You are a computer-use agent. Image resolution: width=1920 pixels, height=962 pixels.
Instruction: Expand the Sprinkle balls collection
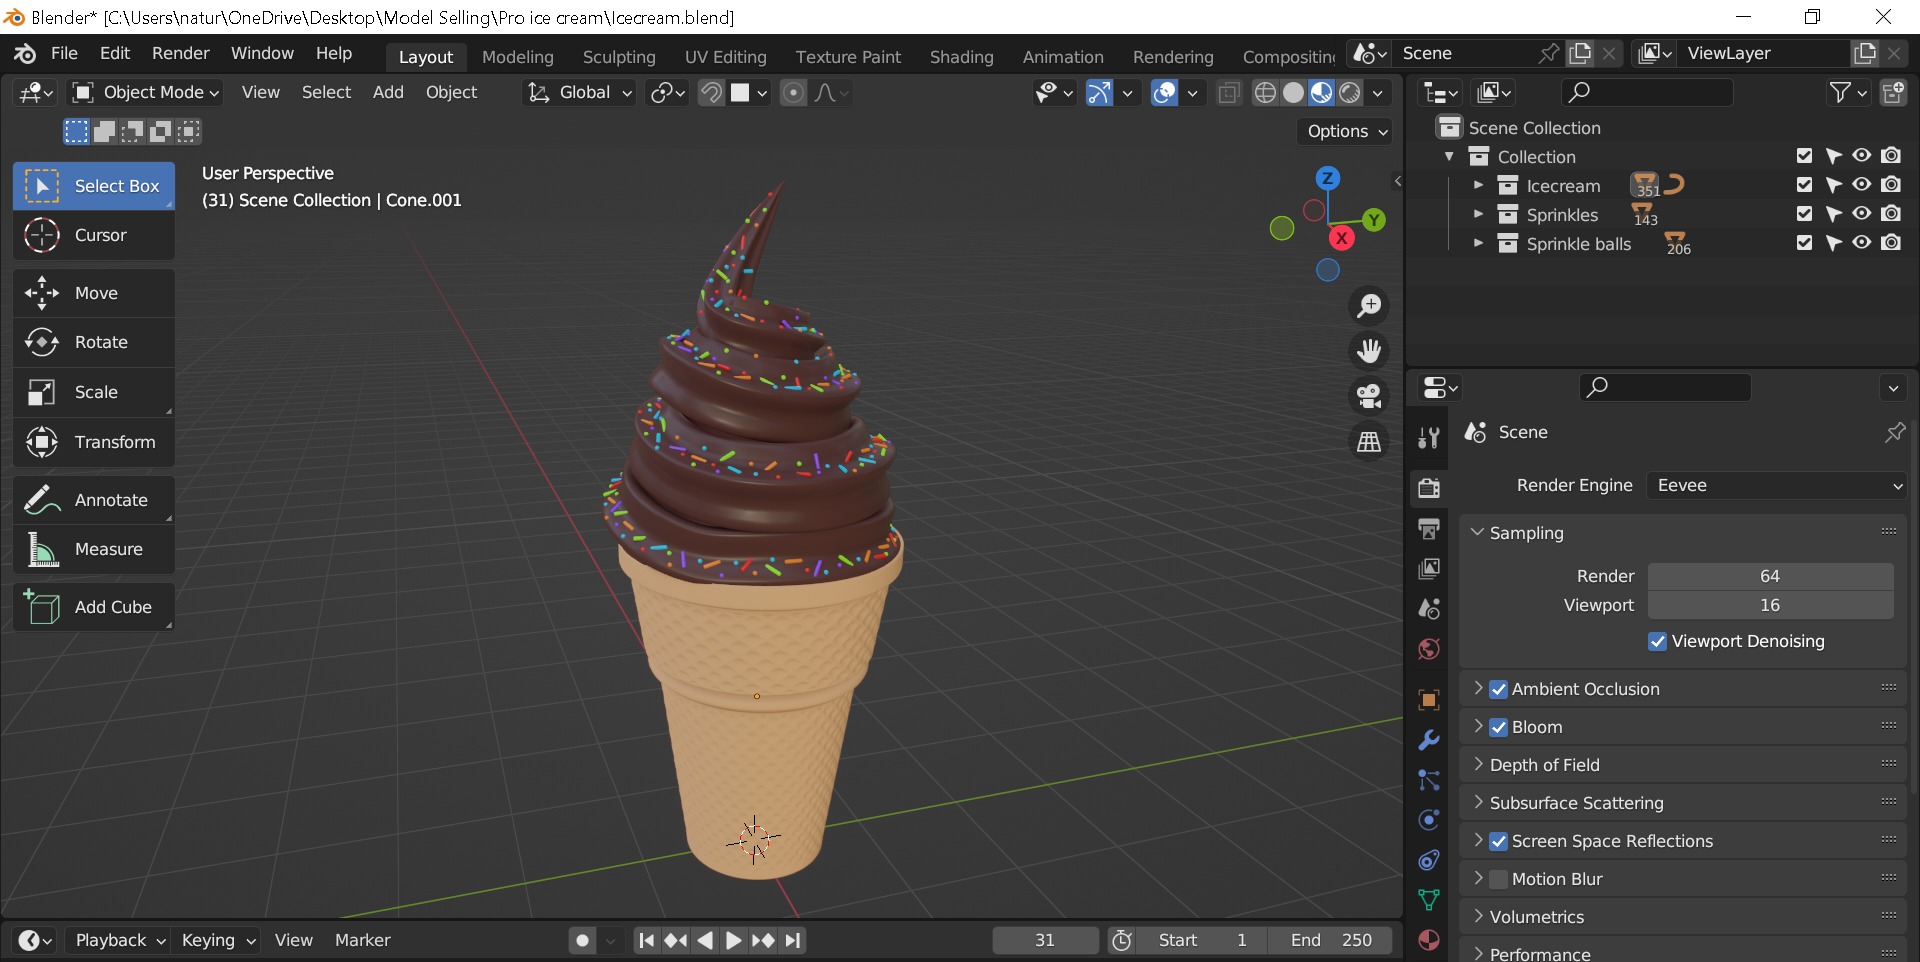pyautogui.click(x=1478, y=243)
